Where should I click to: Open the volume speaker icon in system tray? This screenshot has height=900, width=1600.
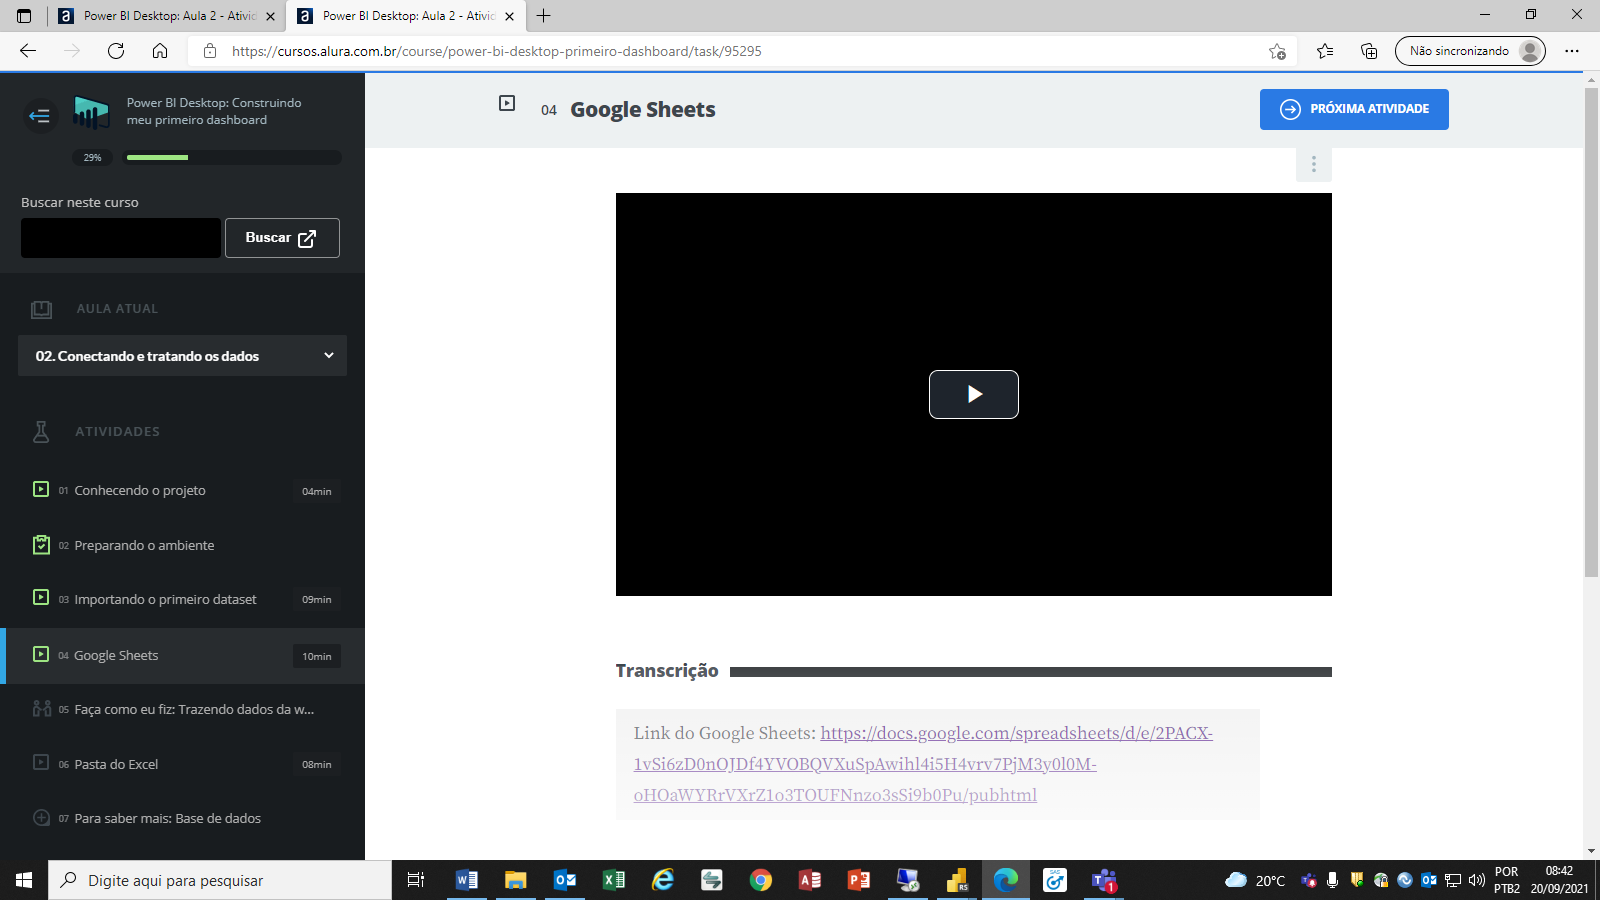pyautogui.click(x=1477, y=880)
